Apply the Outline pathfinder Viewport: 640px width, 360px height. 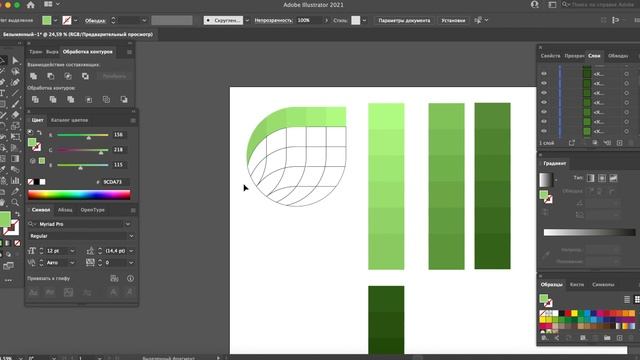pos(106,99)
